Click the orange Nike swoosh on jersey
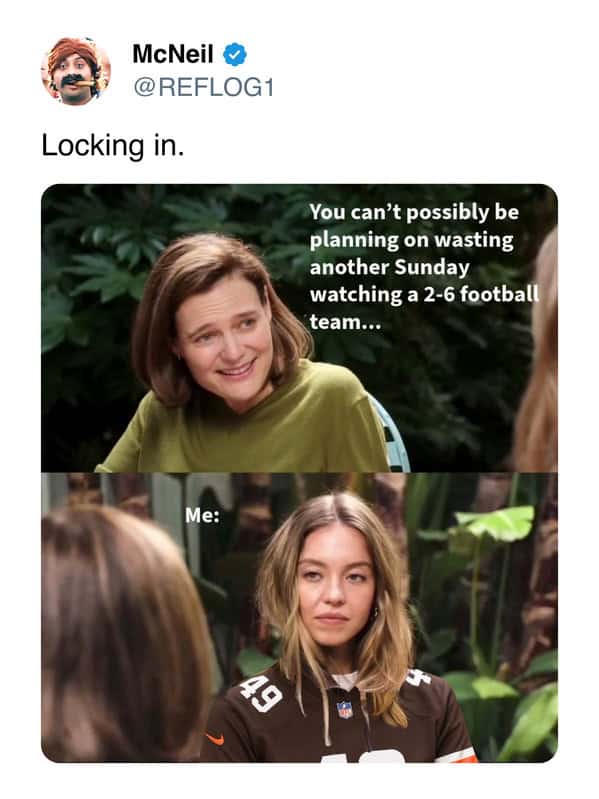The image size is (599, 799). pos(215,738)
